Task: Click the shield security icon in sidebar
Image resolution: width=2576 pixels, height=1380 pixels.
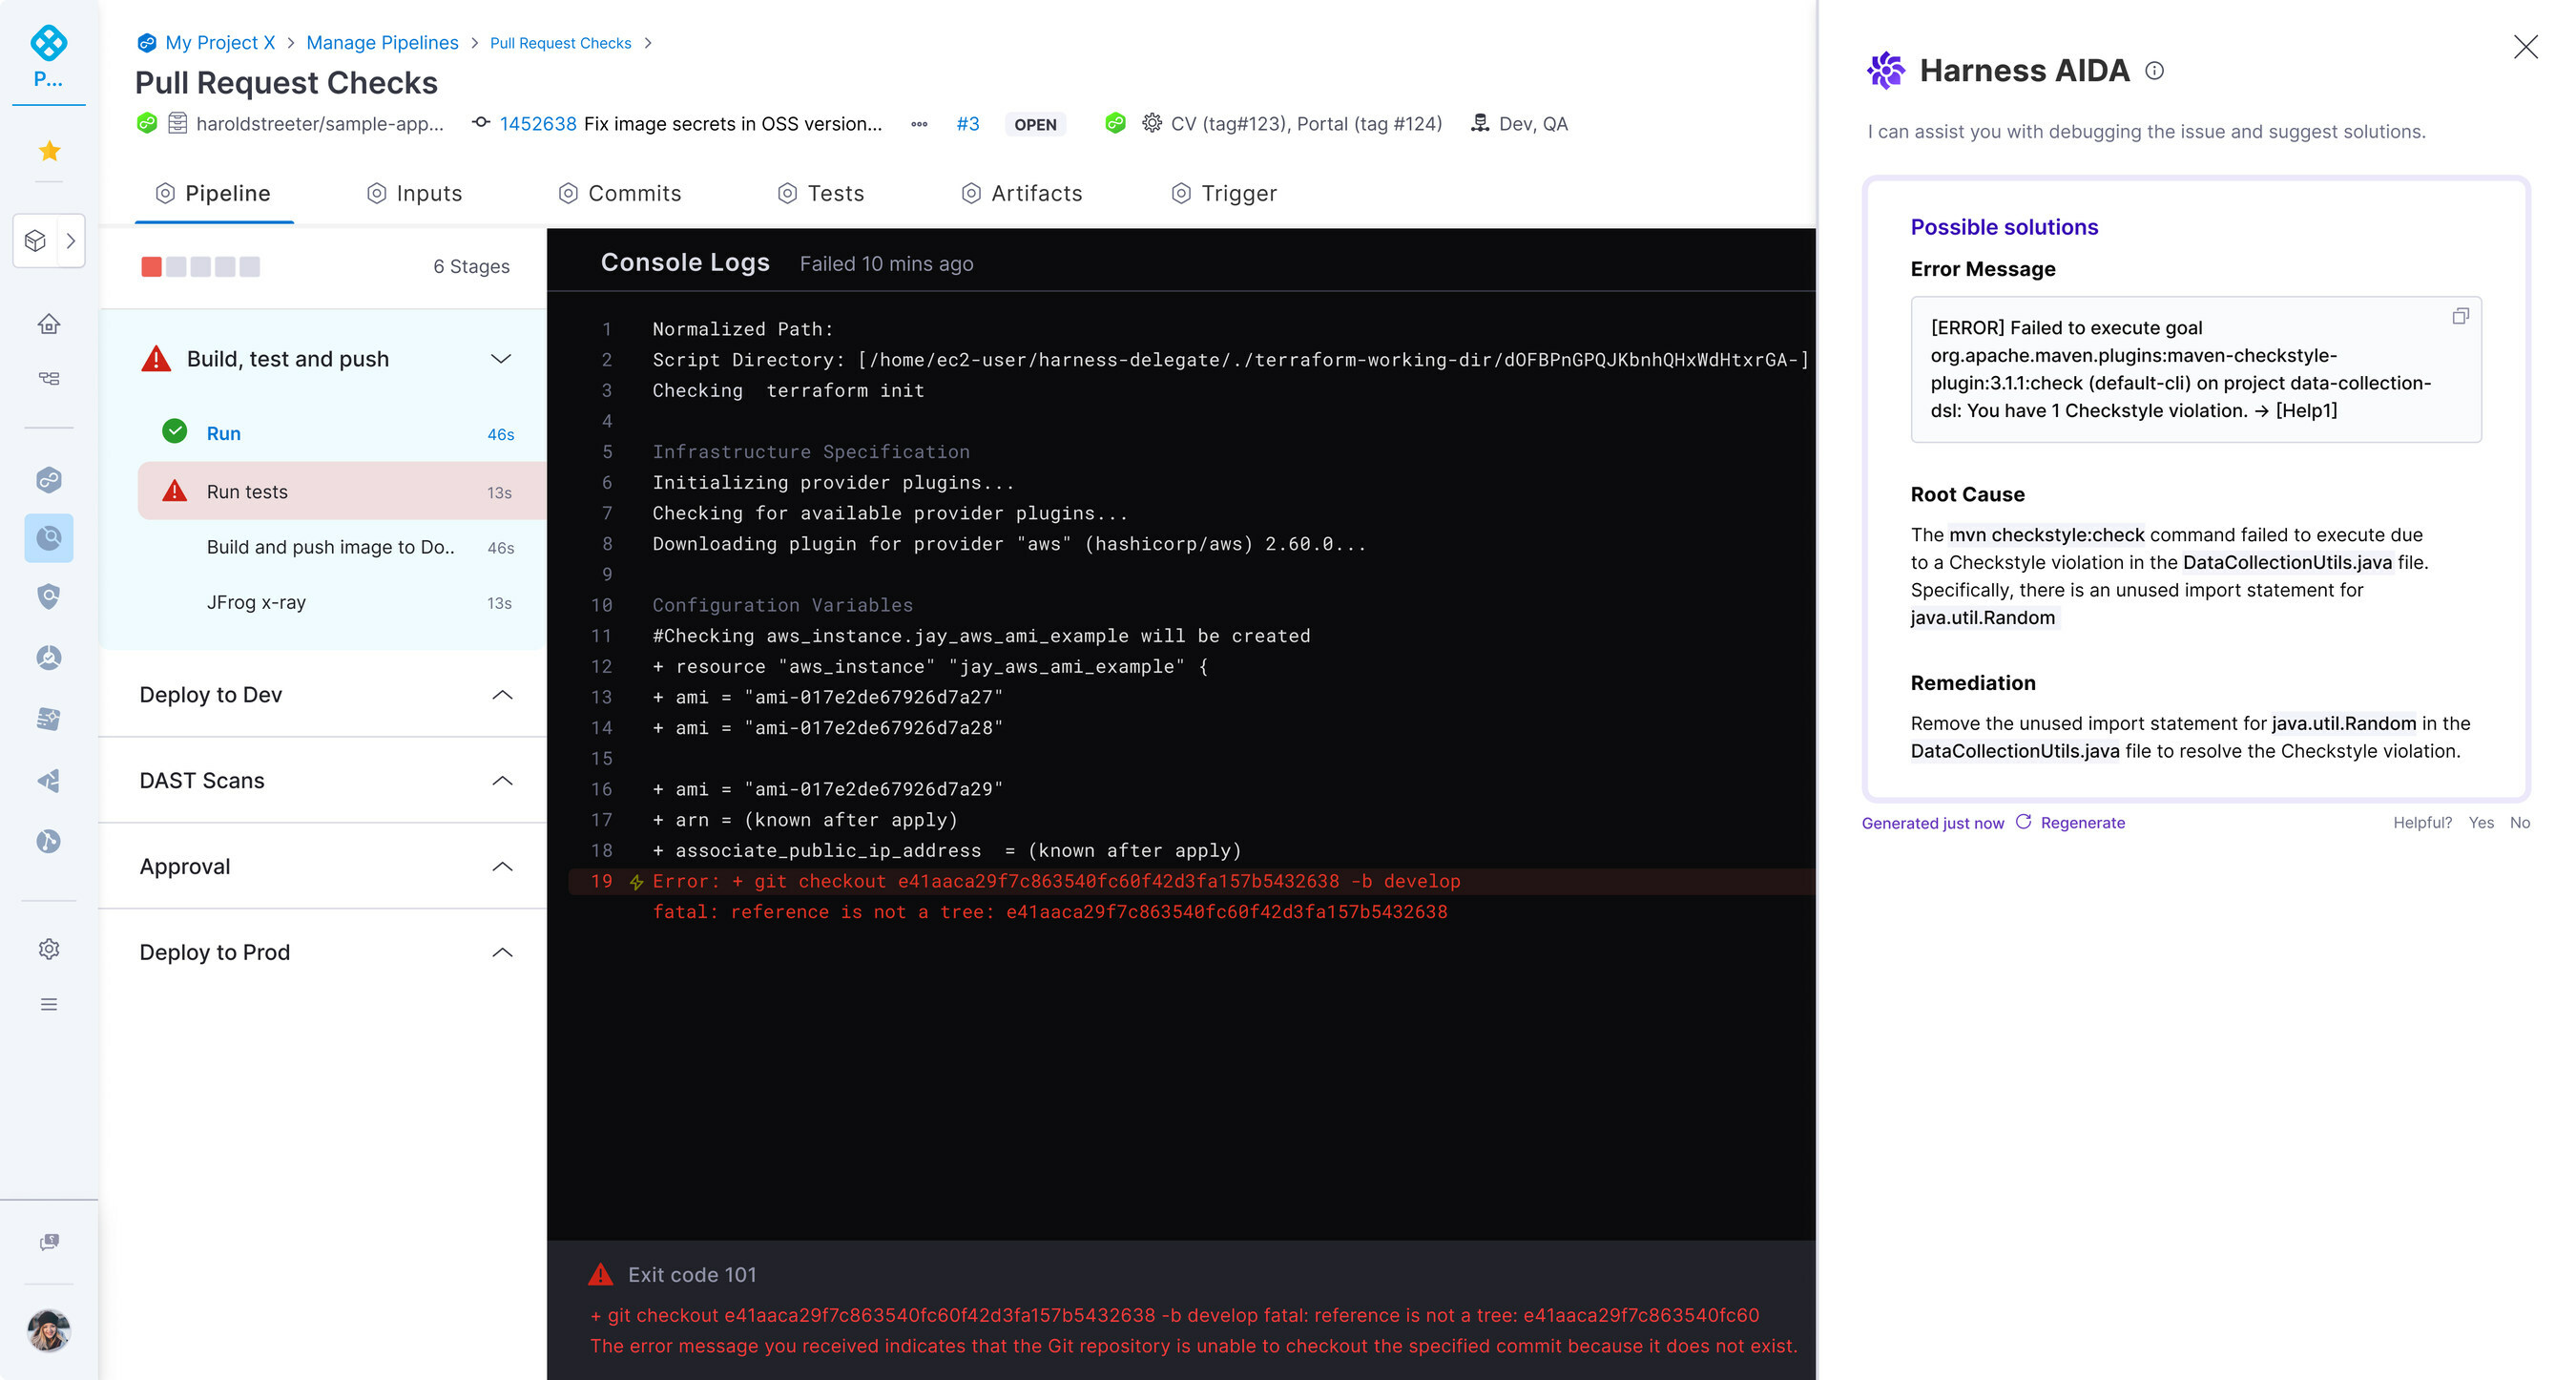Action: click(49, 597)
